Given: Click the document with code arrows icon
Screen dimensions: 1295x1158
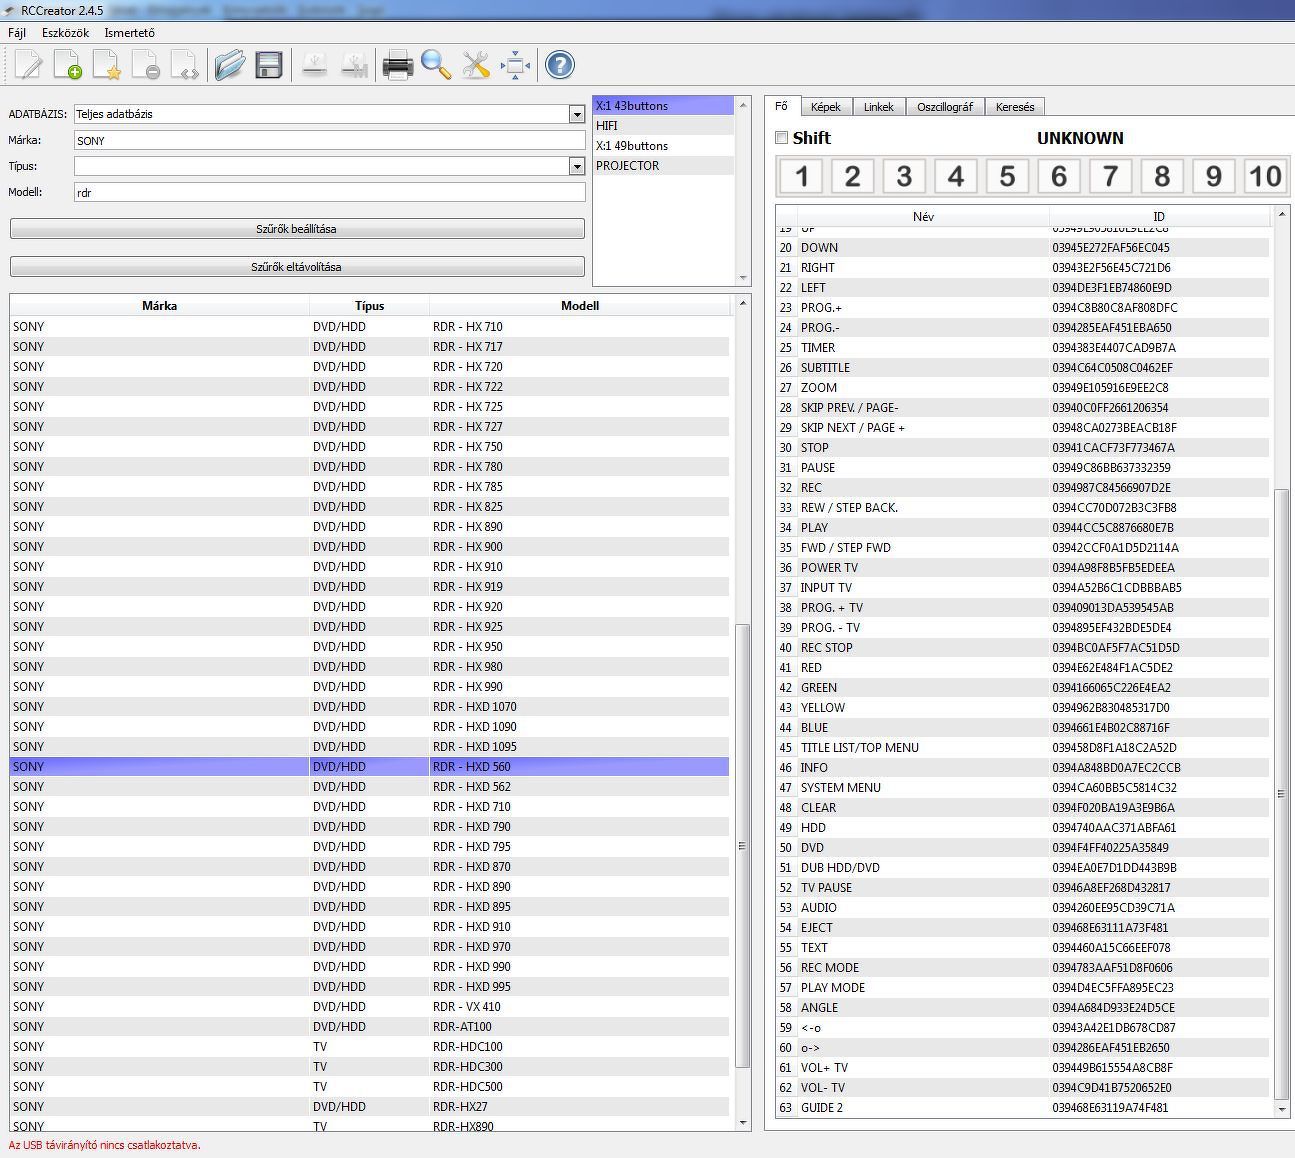Looking at the screenshot, I should [x=184, y=66].
